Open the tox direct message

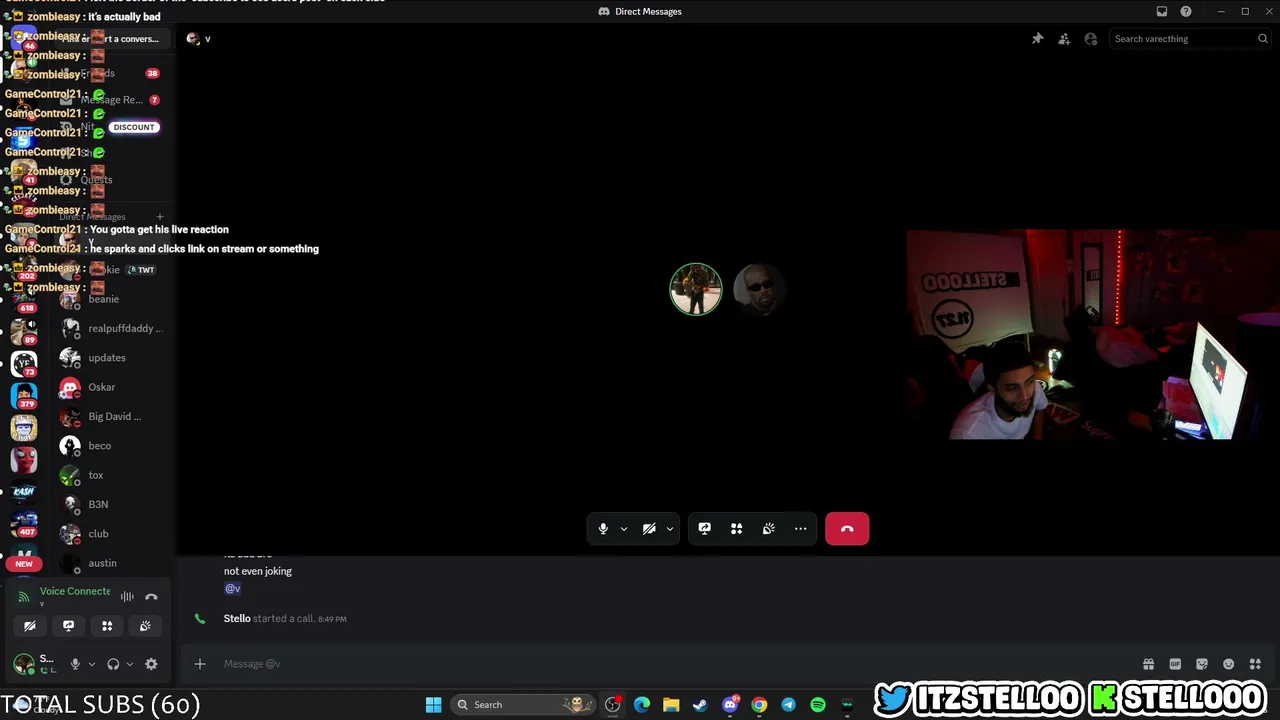point(110,475)
